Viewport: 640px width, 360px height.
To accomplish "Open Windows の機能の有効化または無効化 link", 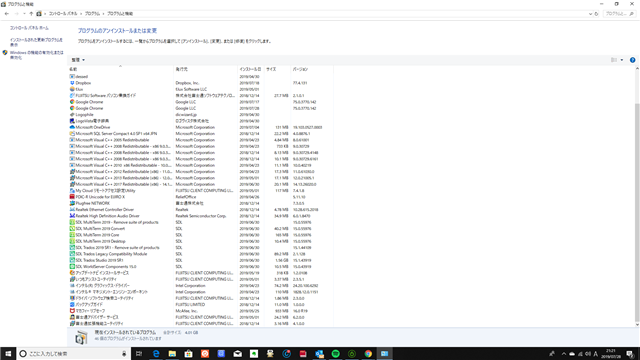I will (x=37, y=55).
